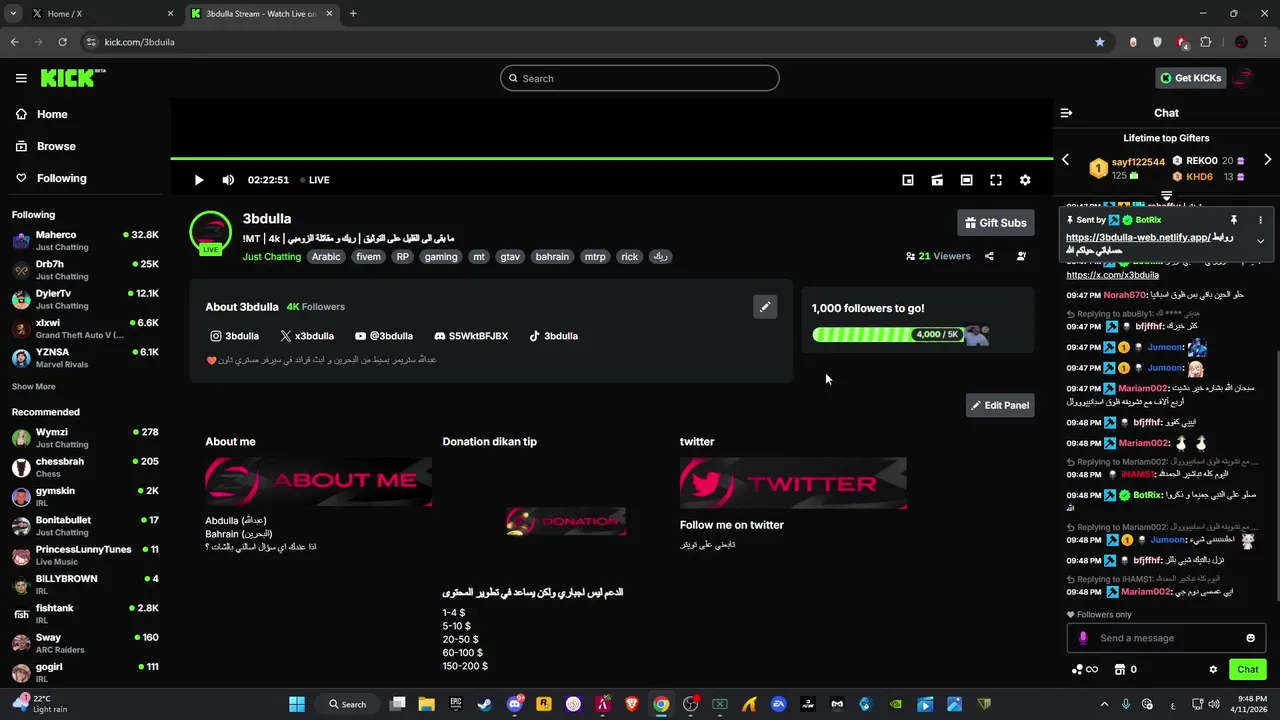Show next top gifters
The width and height of the screenshot is (1280, 720).
click(x=1267, y=160)
